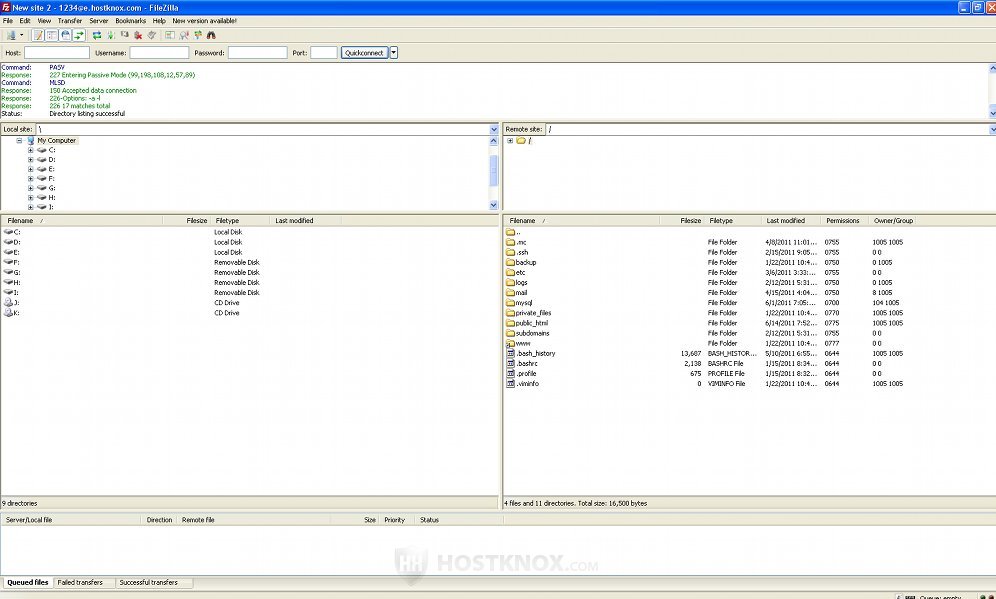Sort remote files by Last modified column

tap(791, 220)
